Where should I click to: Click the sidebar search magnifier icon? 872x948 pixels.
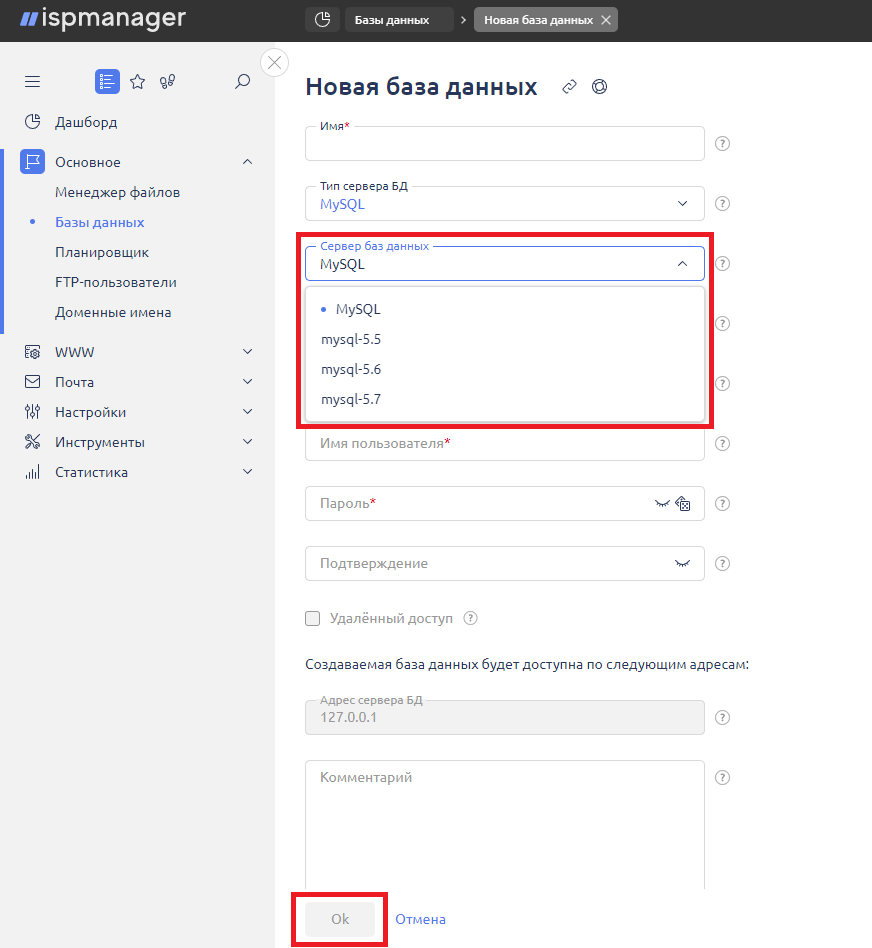(242, 82)
